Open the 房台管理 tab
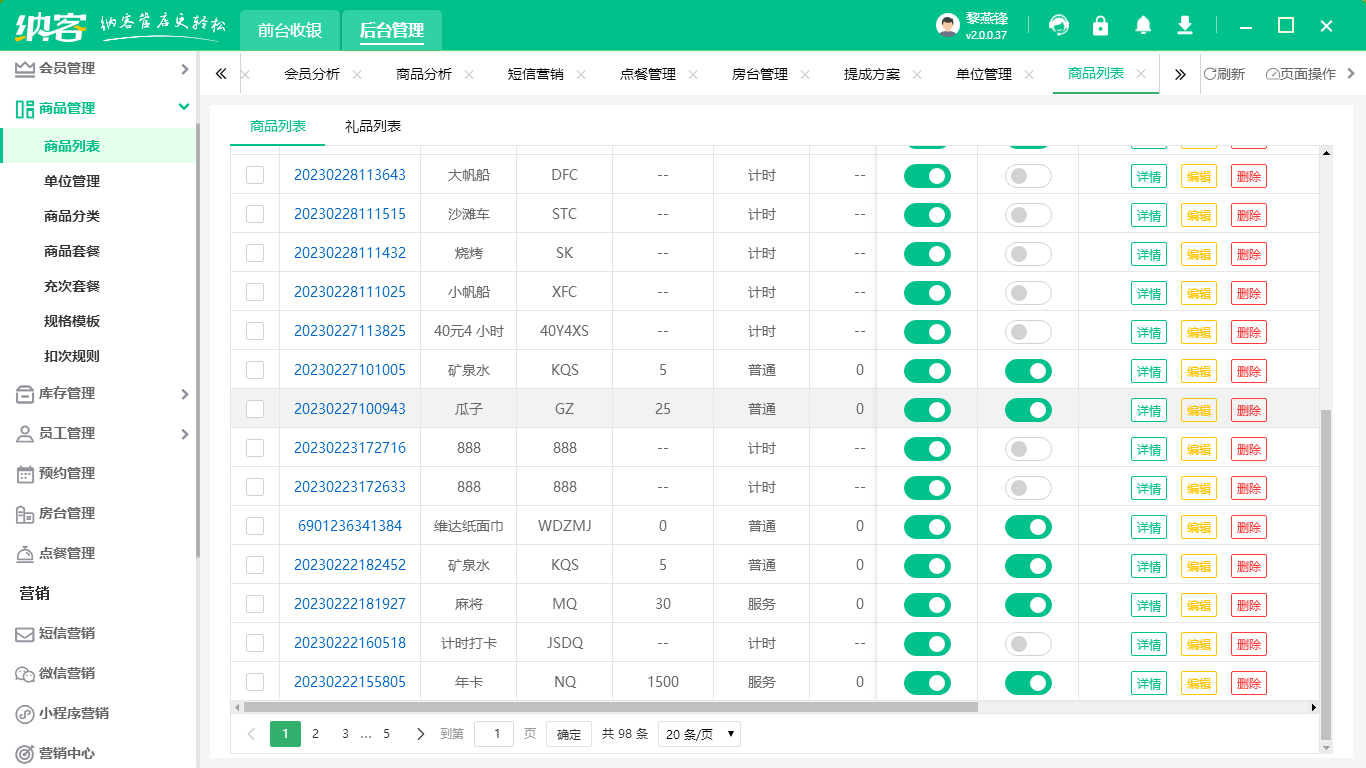Viewport: 1366px width, 768px height. click(x=761, y=73)
